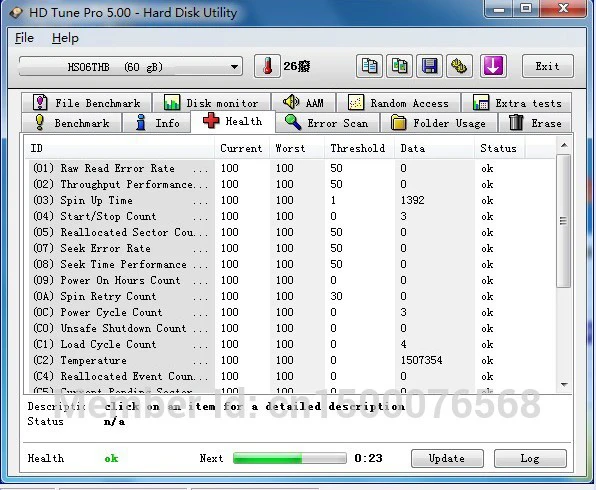Viewport: 596px width, 490px height.
Task: Click the floppy disk save icon
Action: tap(429, 66)
